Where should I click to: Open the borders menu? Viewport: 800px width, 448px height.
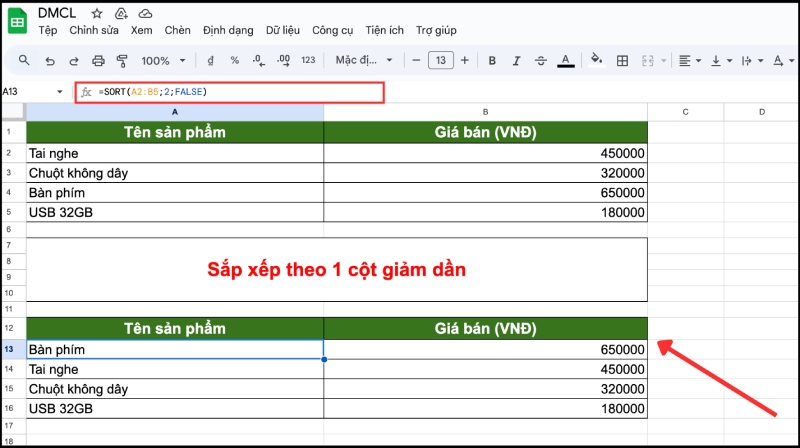(622, 61)
